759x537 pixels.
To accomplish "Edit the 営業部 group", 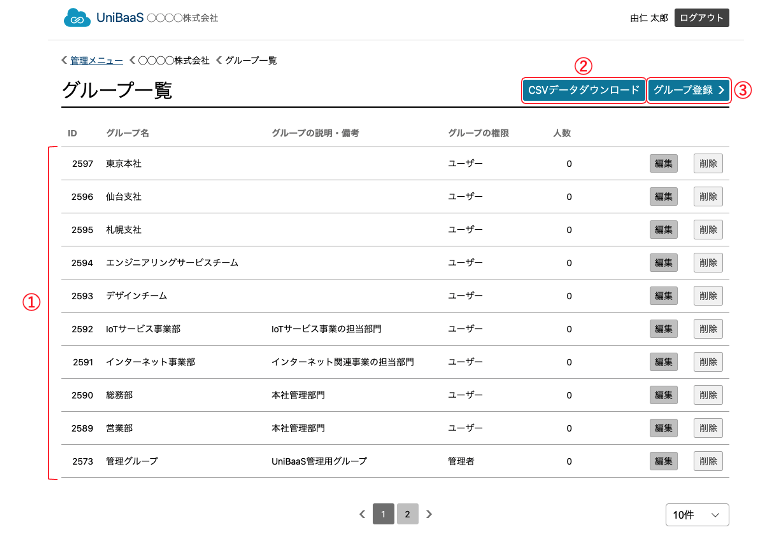I will (664, 428).
